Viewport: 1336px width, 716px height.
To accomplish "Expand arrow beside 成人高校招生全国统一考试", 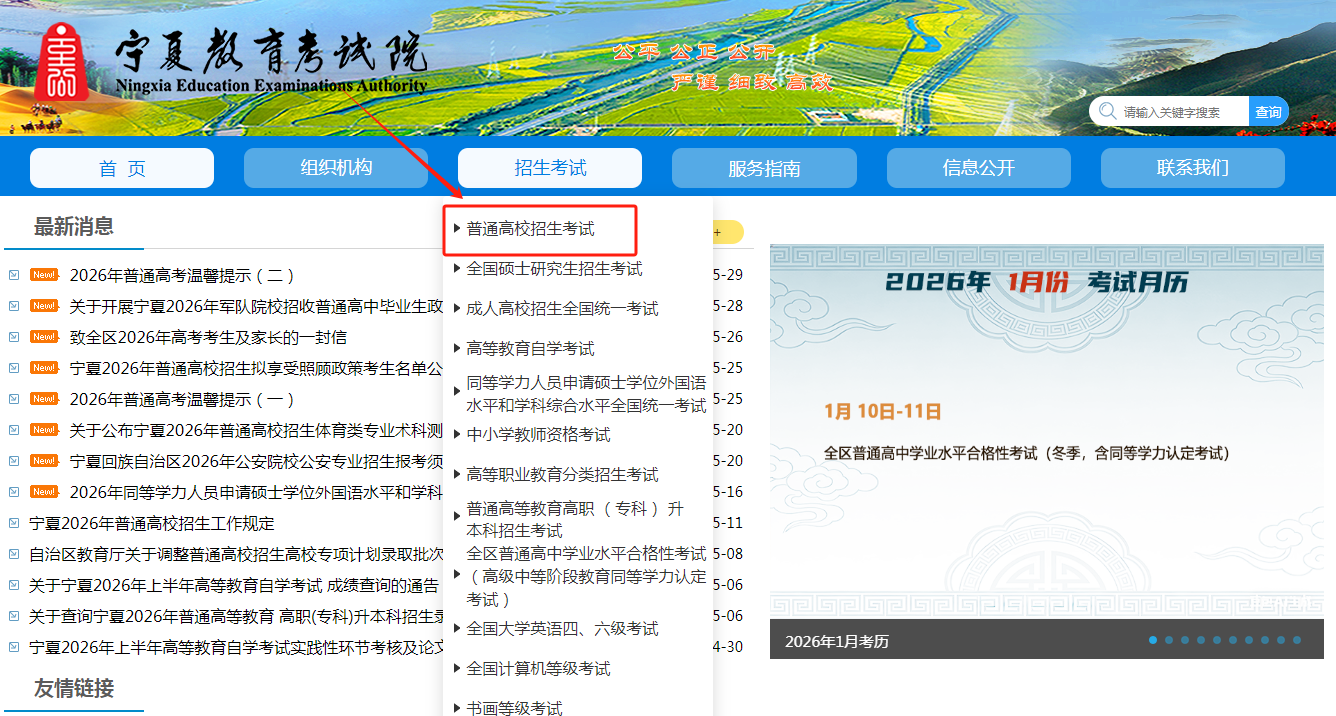I will click(x=457, y=308).
